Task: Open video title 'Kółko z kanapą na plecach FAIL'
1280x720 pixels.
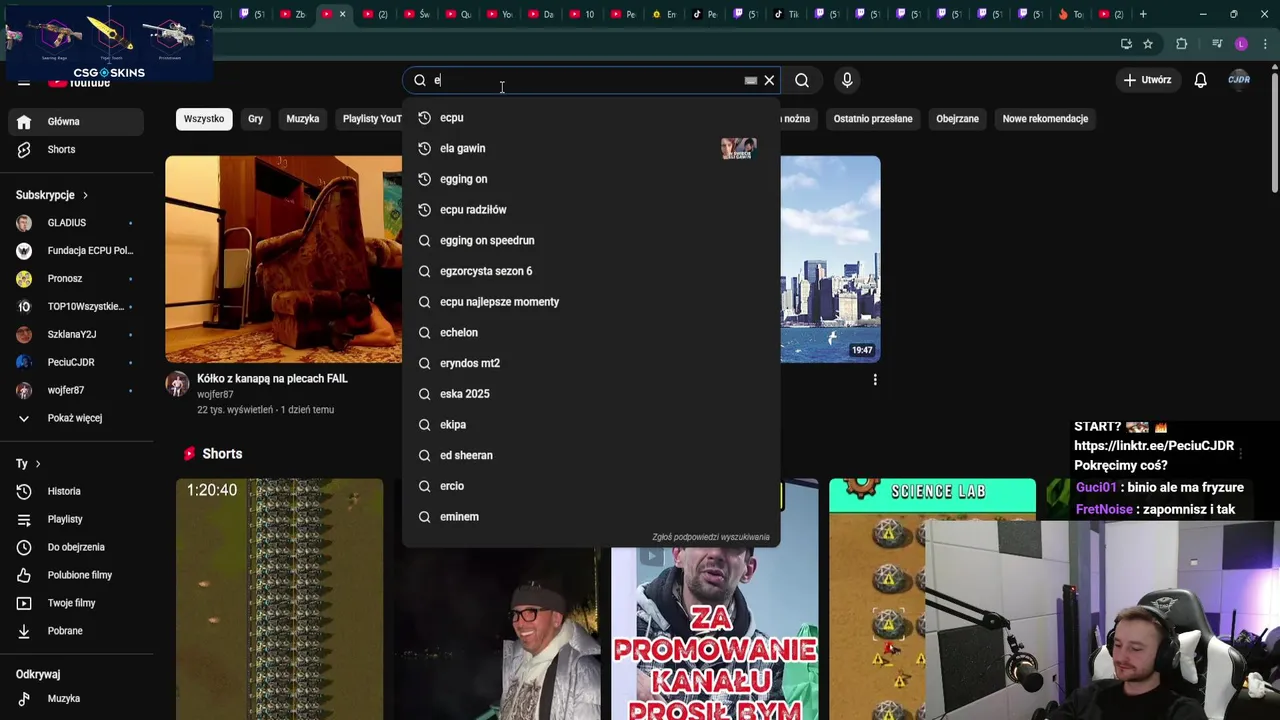Action: [272, 379]
